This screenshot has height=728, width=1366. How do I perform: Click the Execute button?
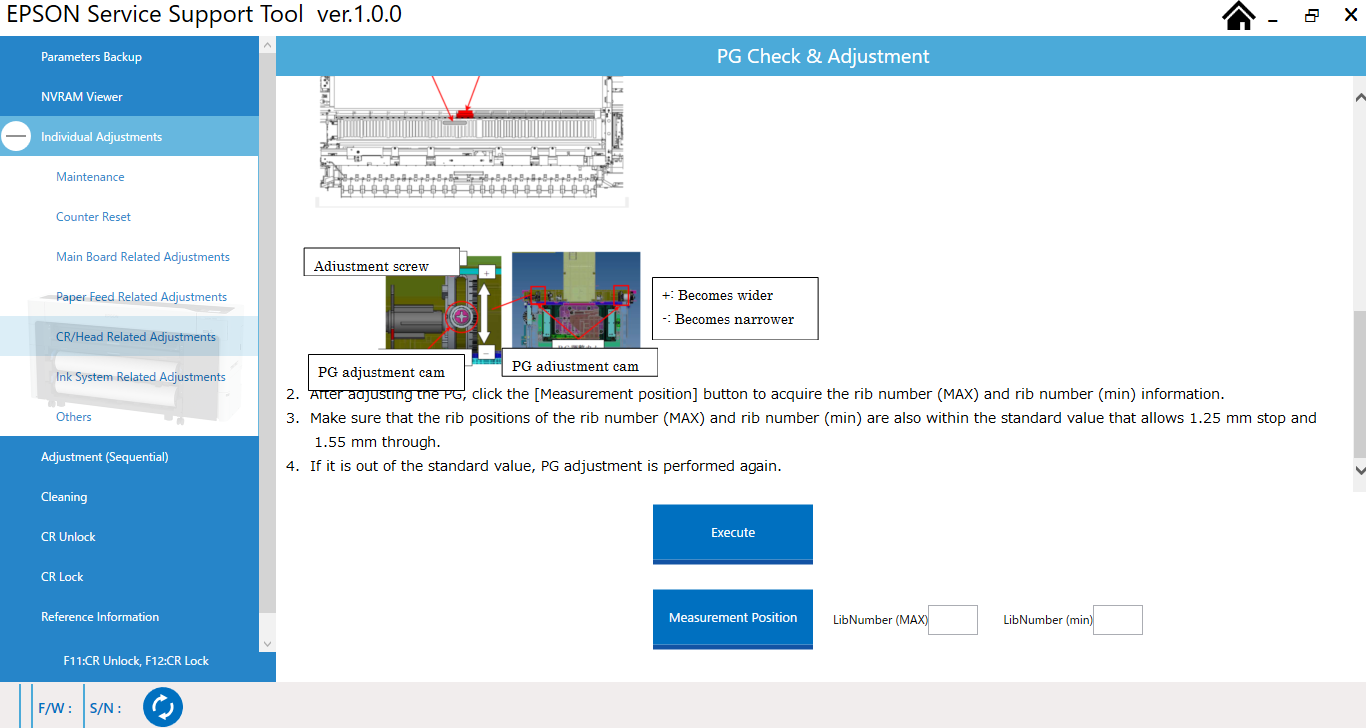733,534
